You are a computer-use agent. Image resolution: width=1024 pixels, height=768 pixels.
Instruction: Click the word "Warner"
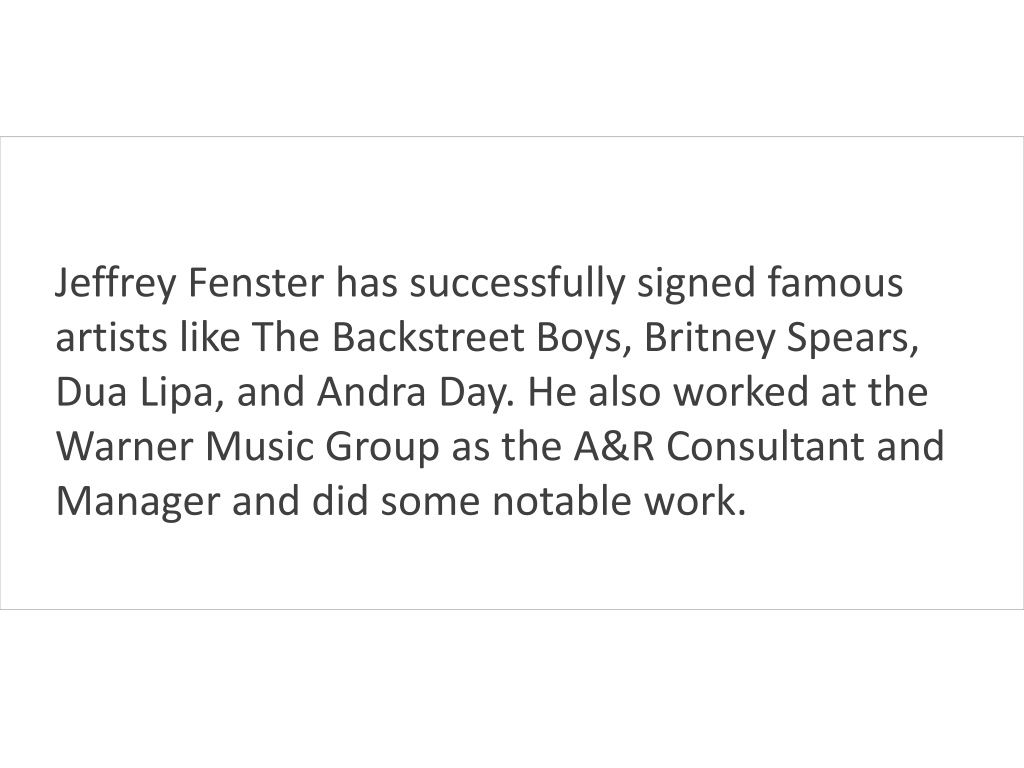tap(124, 447)
